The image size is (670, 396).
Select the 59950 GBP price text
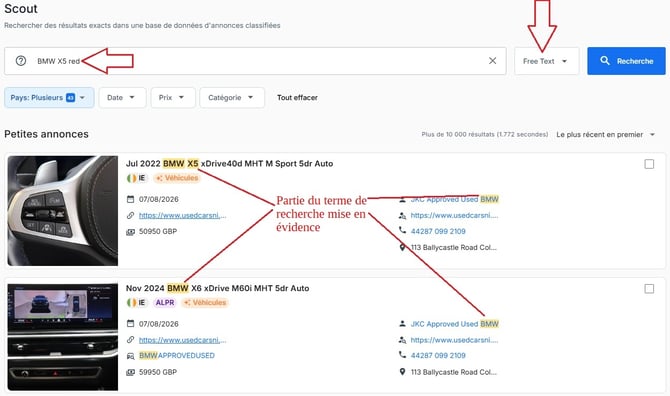click(x=158, y=372)
